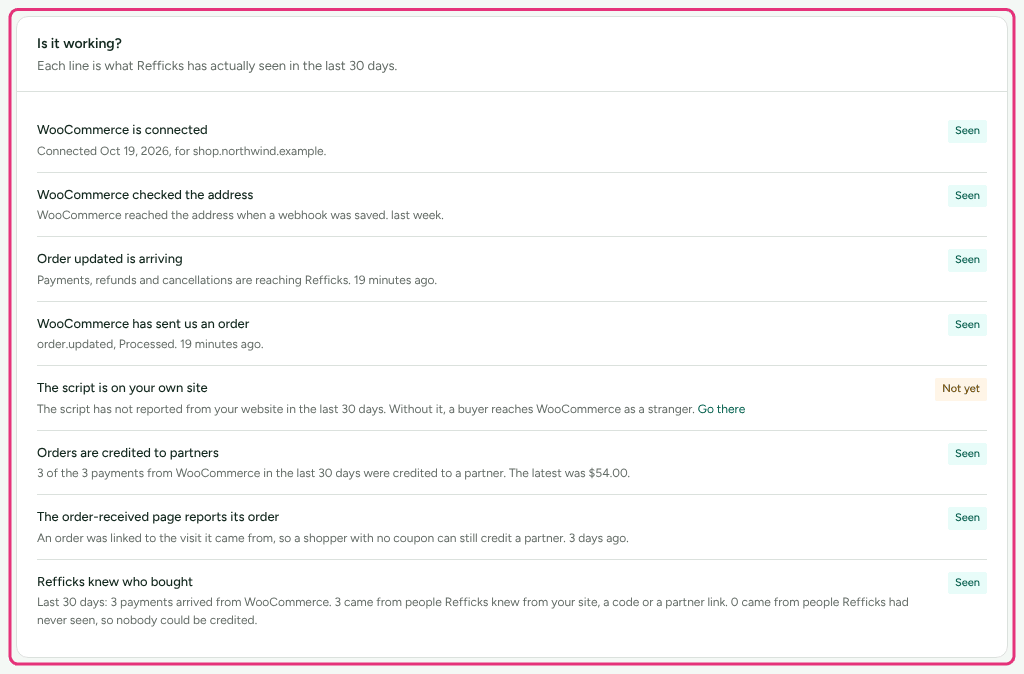This screenshot has width=1024, height=674.
Task: Open the 'Go there' link
Action: pyautogui.click(x=721, y=409)
